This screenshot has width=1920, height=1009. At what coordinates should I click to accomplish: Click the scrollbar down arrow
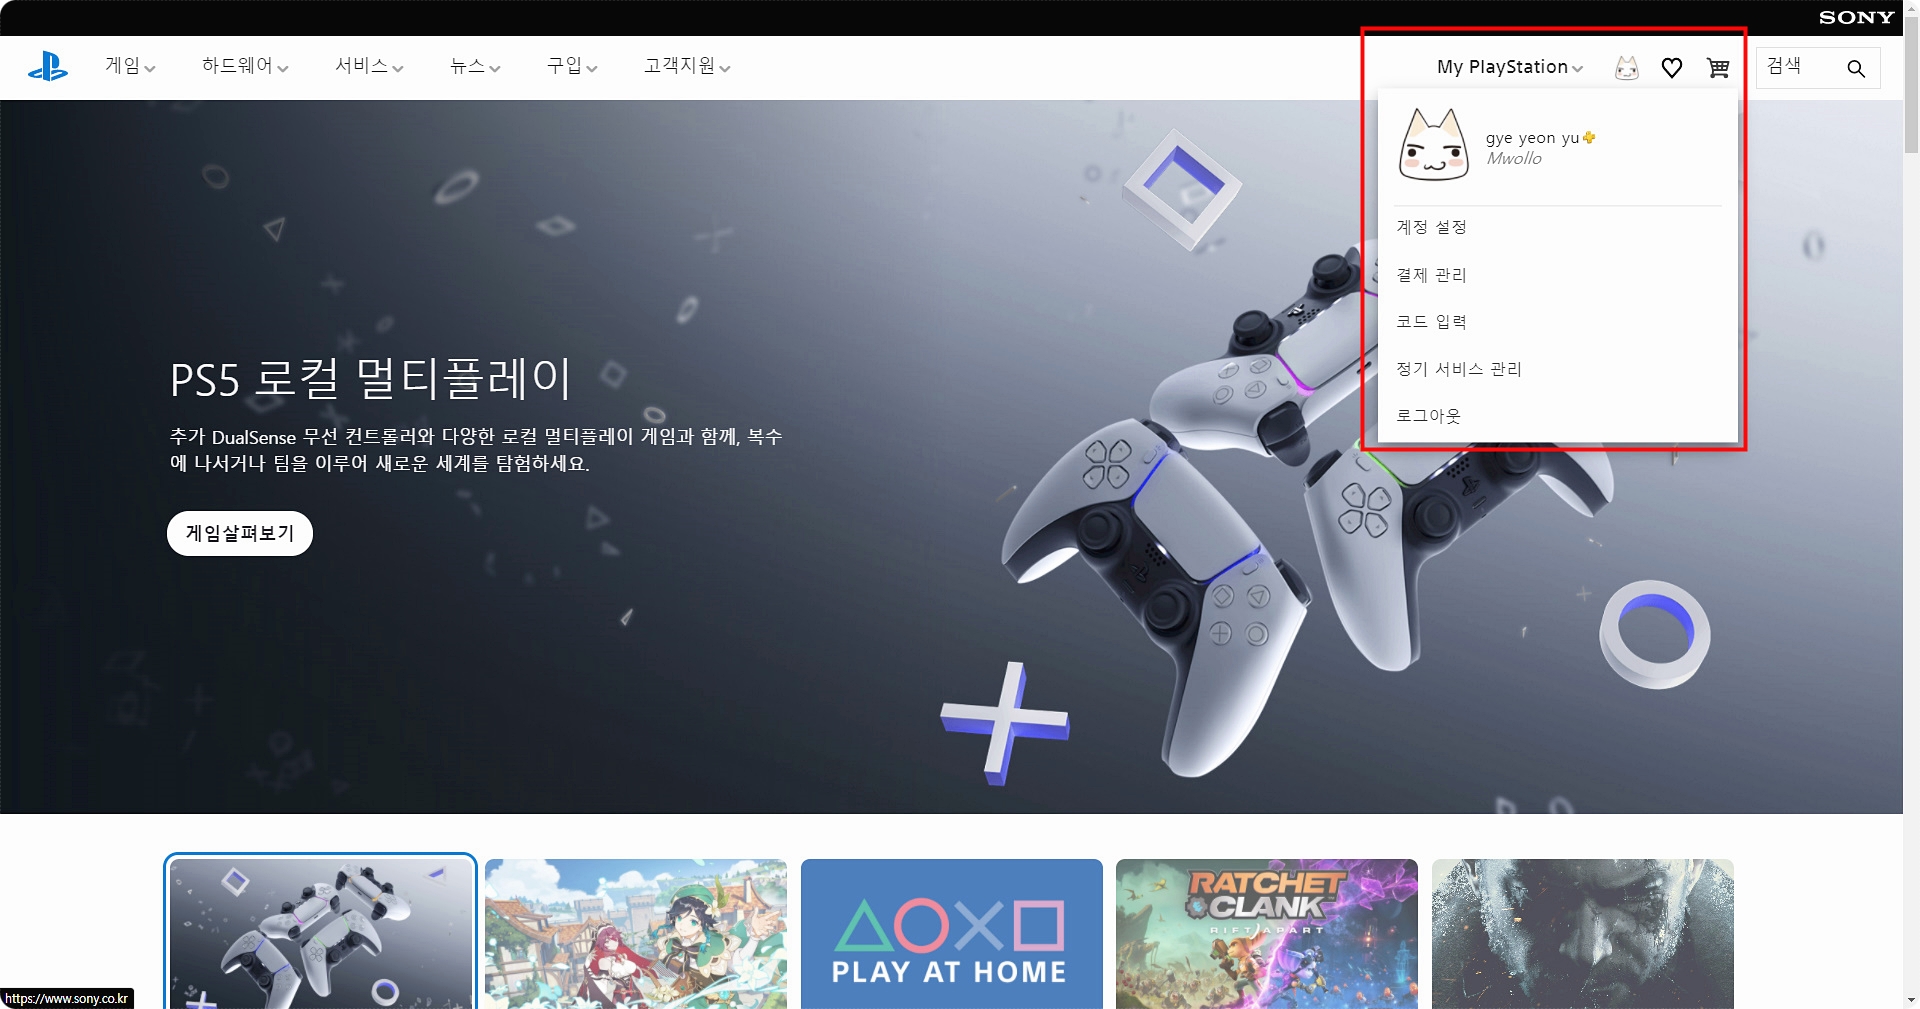click(1911, 1000)
